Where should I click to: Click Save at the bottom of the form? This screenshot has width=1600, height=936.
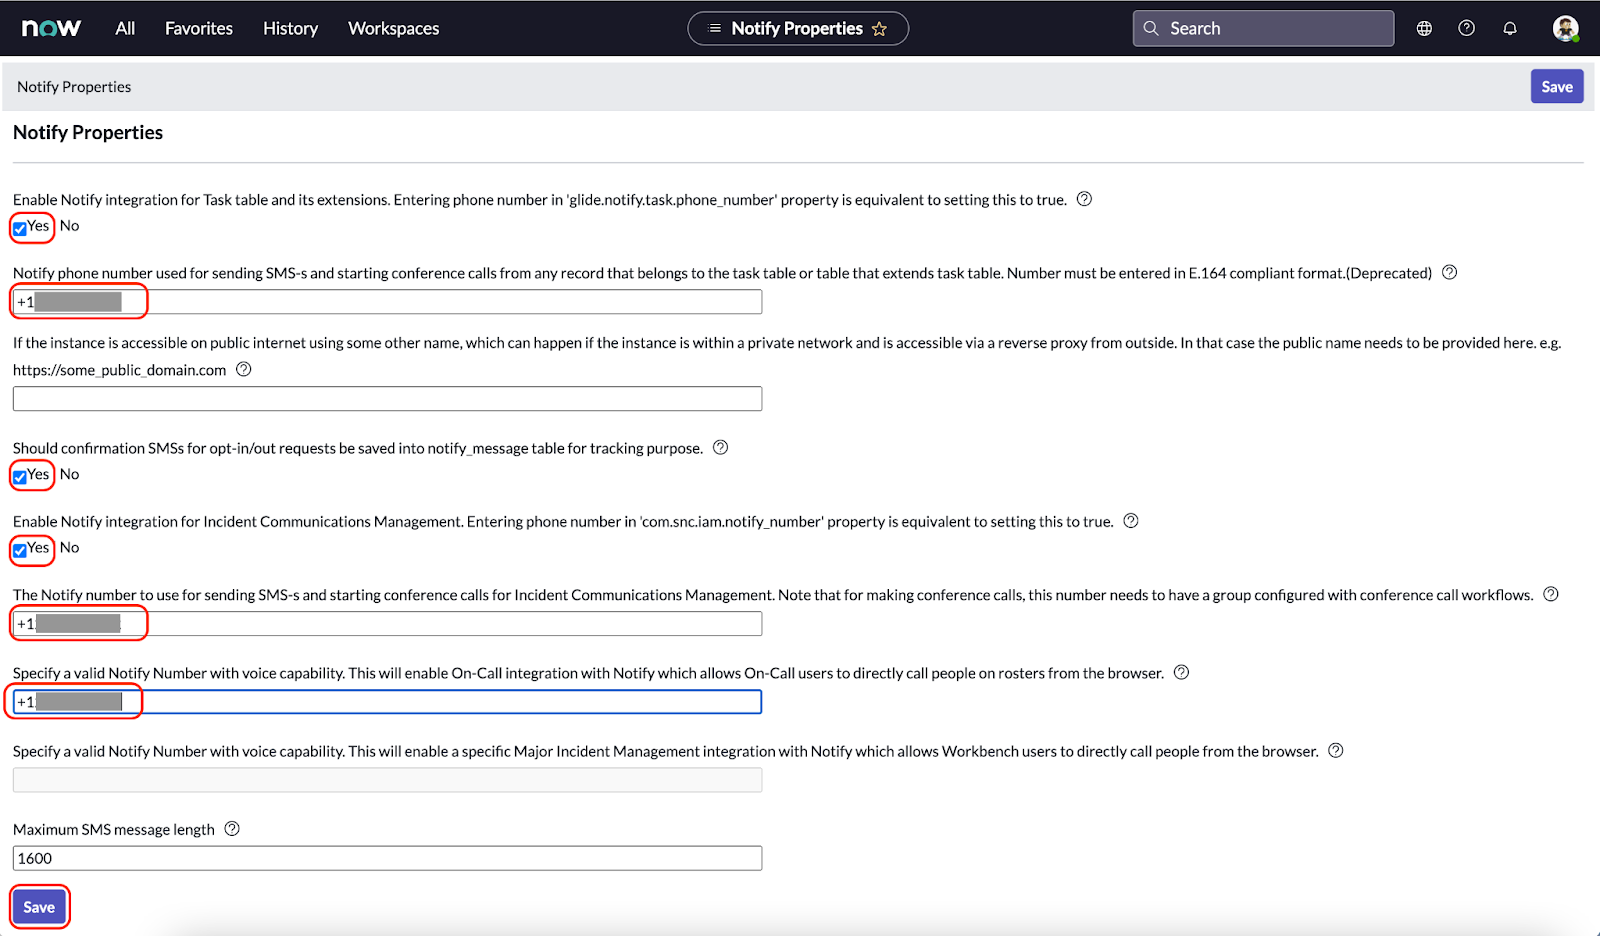39,906
